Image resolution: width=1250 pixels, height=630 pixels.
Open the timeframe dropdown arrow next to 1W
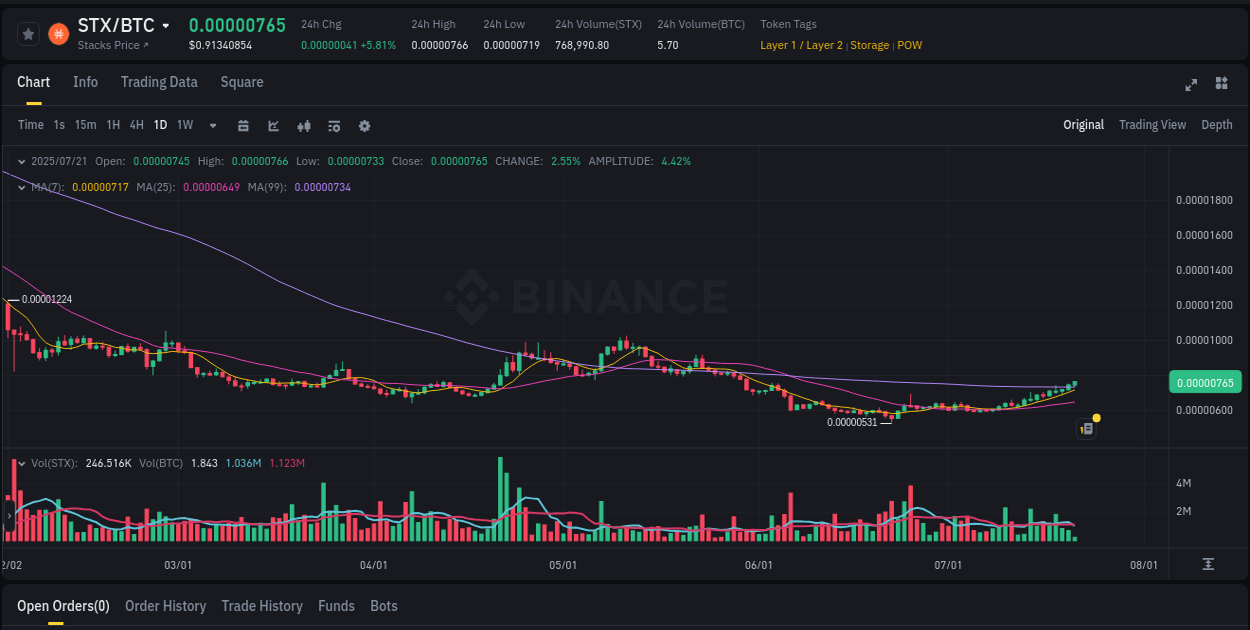(211, 126)
